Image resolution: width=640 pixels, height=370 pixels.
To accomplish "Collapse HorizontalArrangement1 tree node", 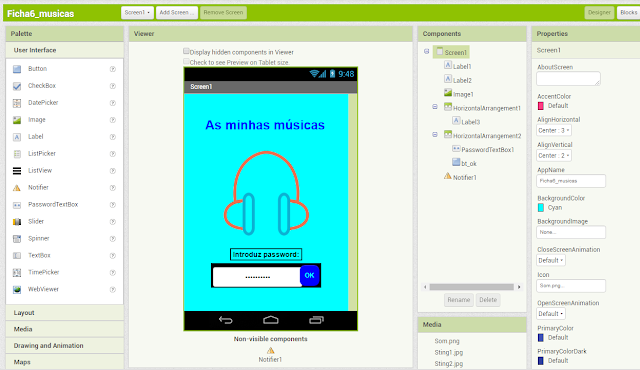I will tap(435, 107).
